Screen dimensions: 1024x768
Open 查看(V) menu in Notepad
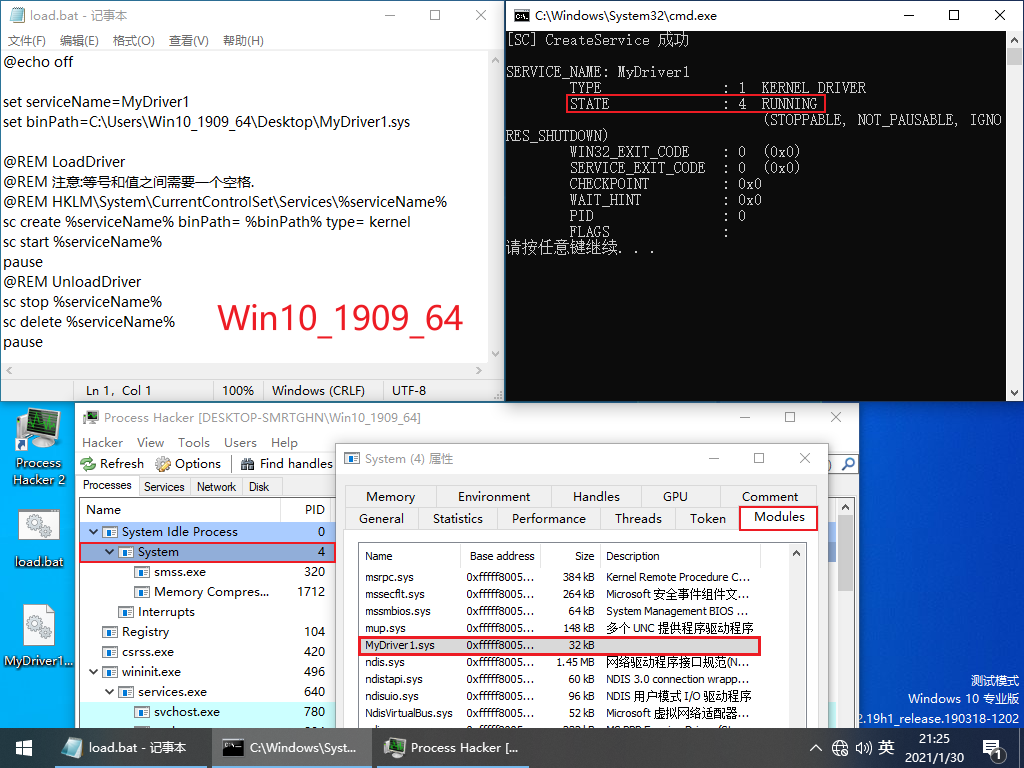coord(189,40)
